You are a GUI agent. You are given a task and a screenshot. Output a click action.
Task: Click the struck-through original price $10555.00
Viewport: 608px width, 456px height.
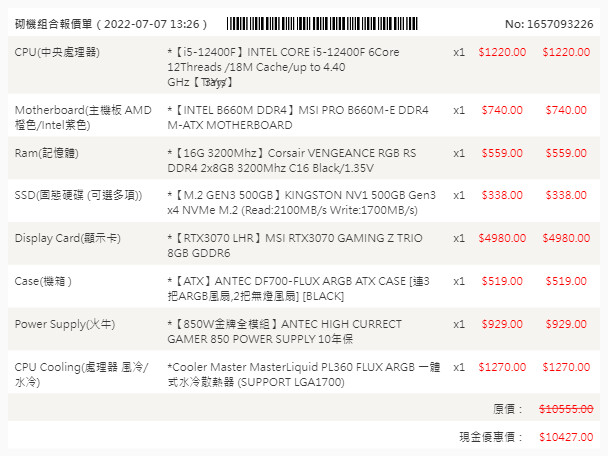pyautogui.click(x=565, y=408)
